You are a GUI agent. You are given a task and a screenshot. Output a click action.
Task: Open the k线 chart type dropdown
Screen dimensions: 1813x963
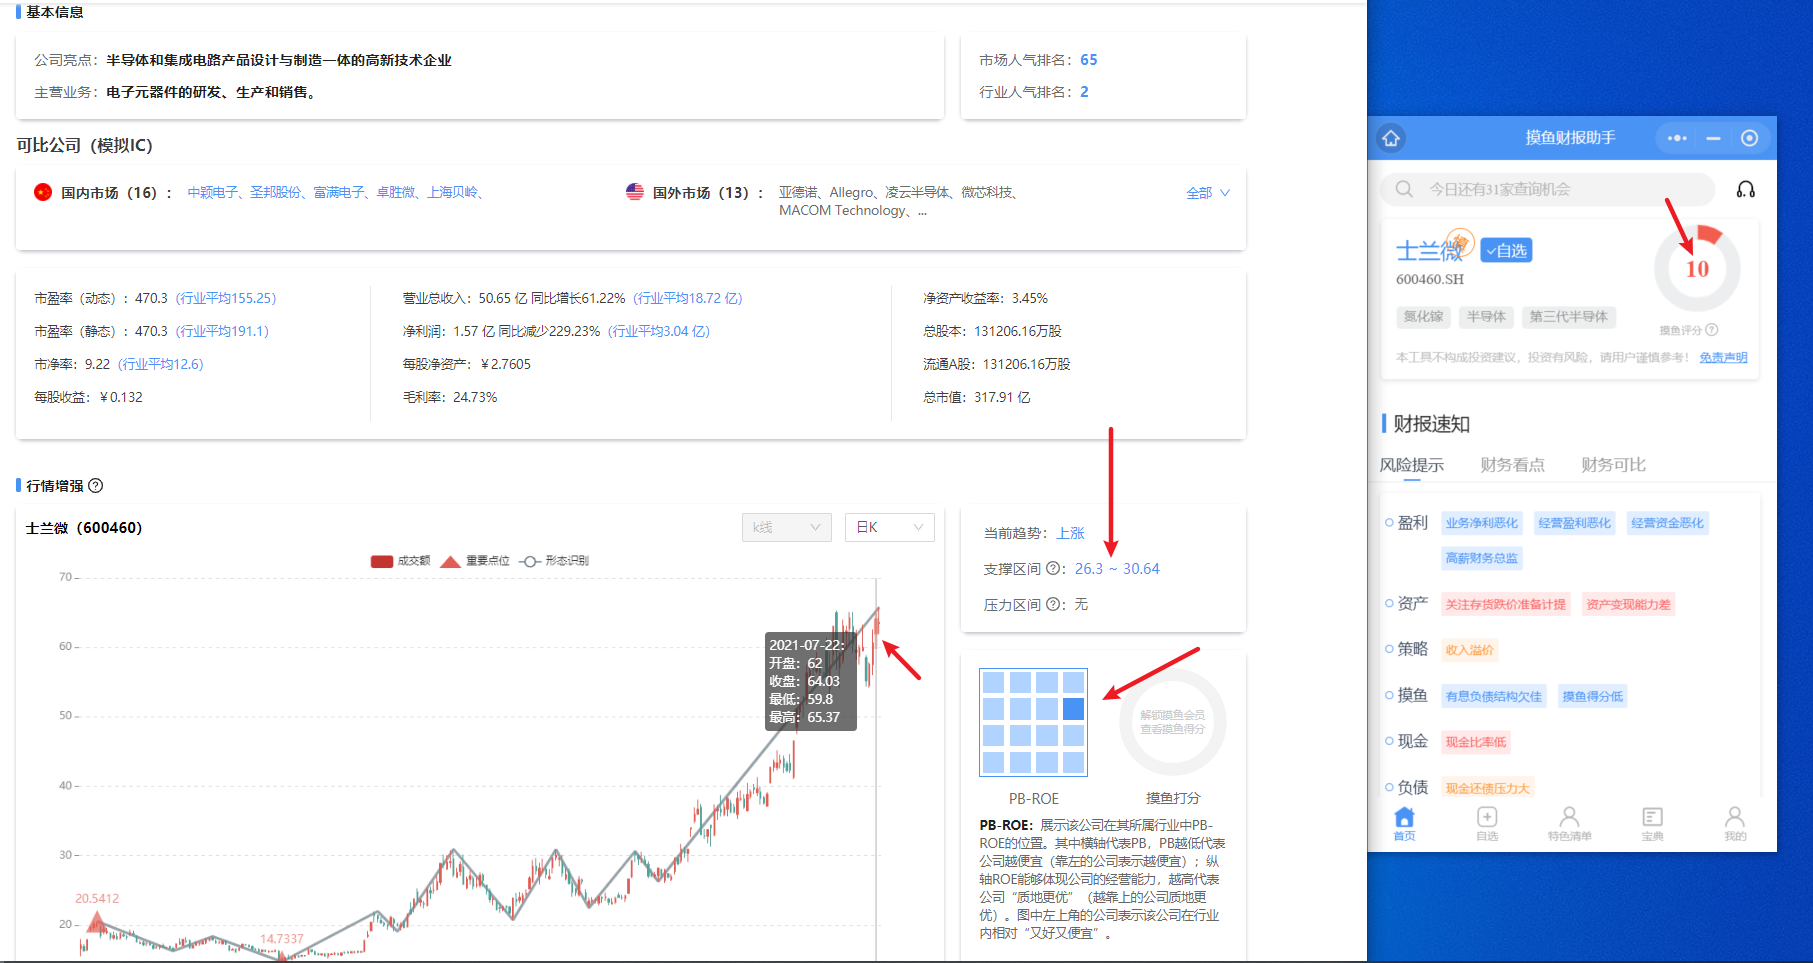787,527
